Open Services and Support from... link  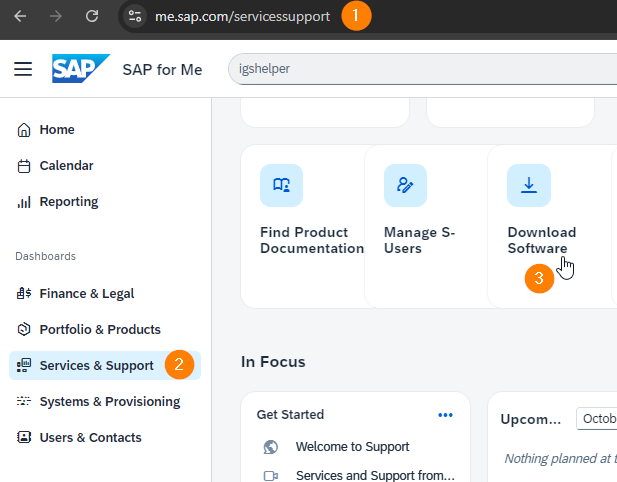[375, 475]
